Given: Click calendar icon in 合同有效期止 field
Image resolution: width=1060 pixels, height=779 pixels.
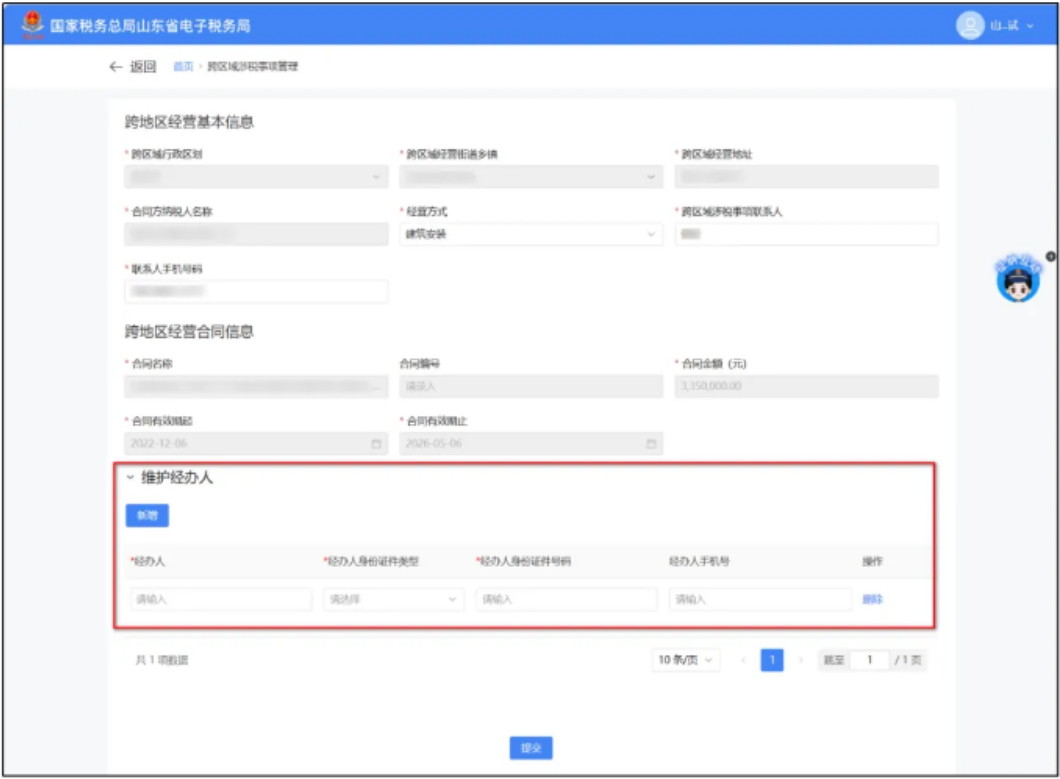Looking at the screenshot, I should click(x=651, y=443).
